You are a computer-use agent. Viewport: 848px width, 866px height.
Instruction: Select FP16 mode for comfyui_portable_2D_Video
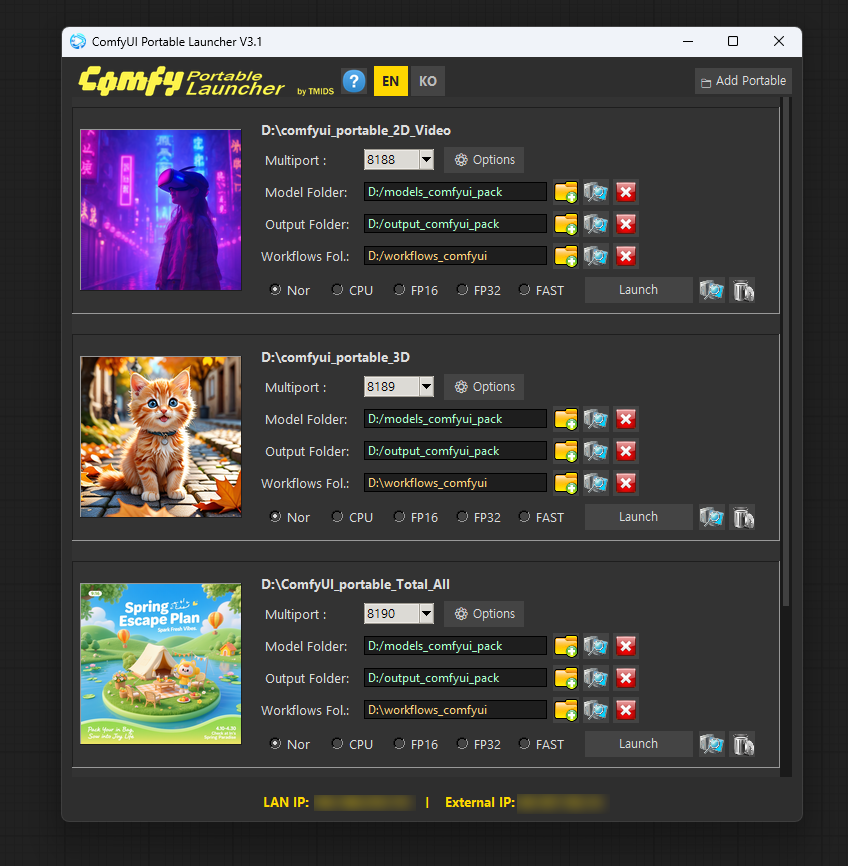coord(416,291)
